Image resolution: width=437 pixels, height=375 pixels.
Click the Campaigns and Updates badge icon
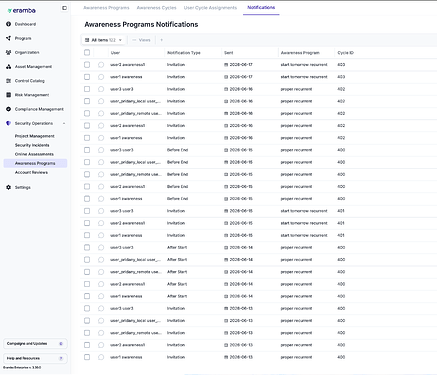[61, 344]
